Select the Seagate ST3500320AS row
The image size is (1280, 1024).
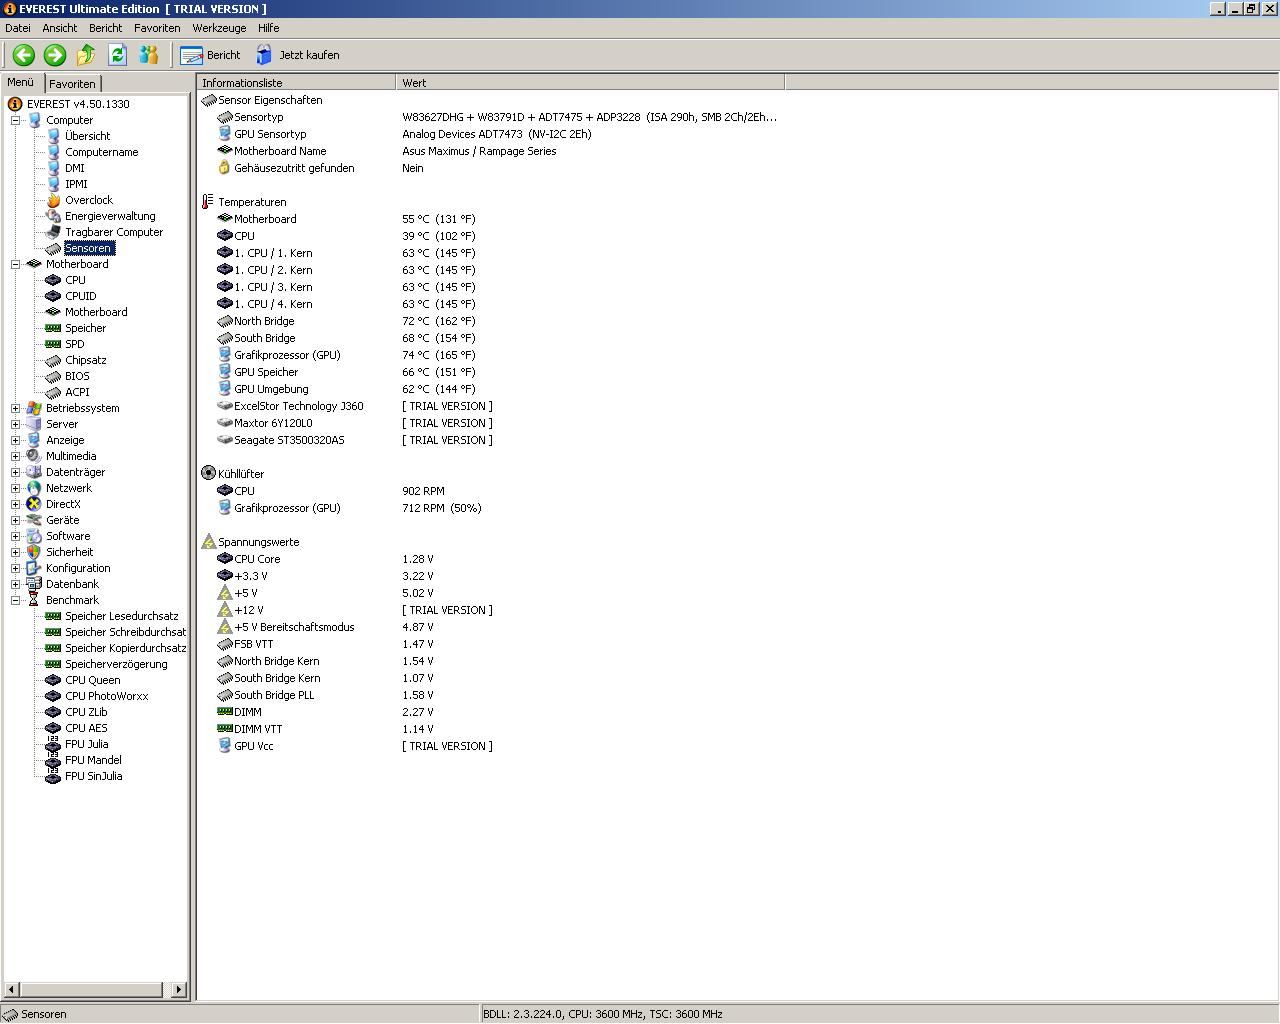(490, 440)
